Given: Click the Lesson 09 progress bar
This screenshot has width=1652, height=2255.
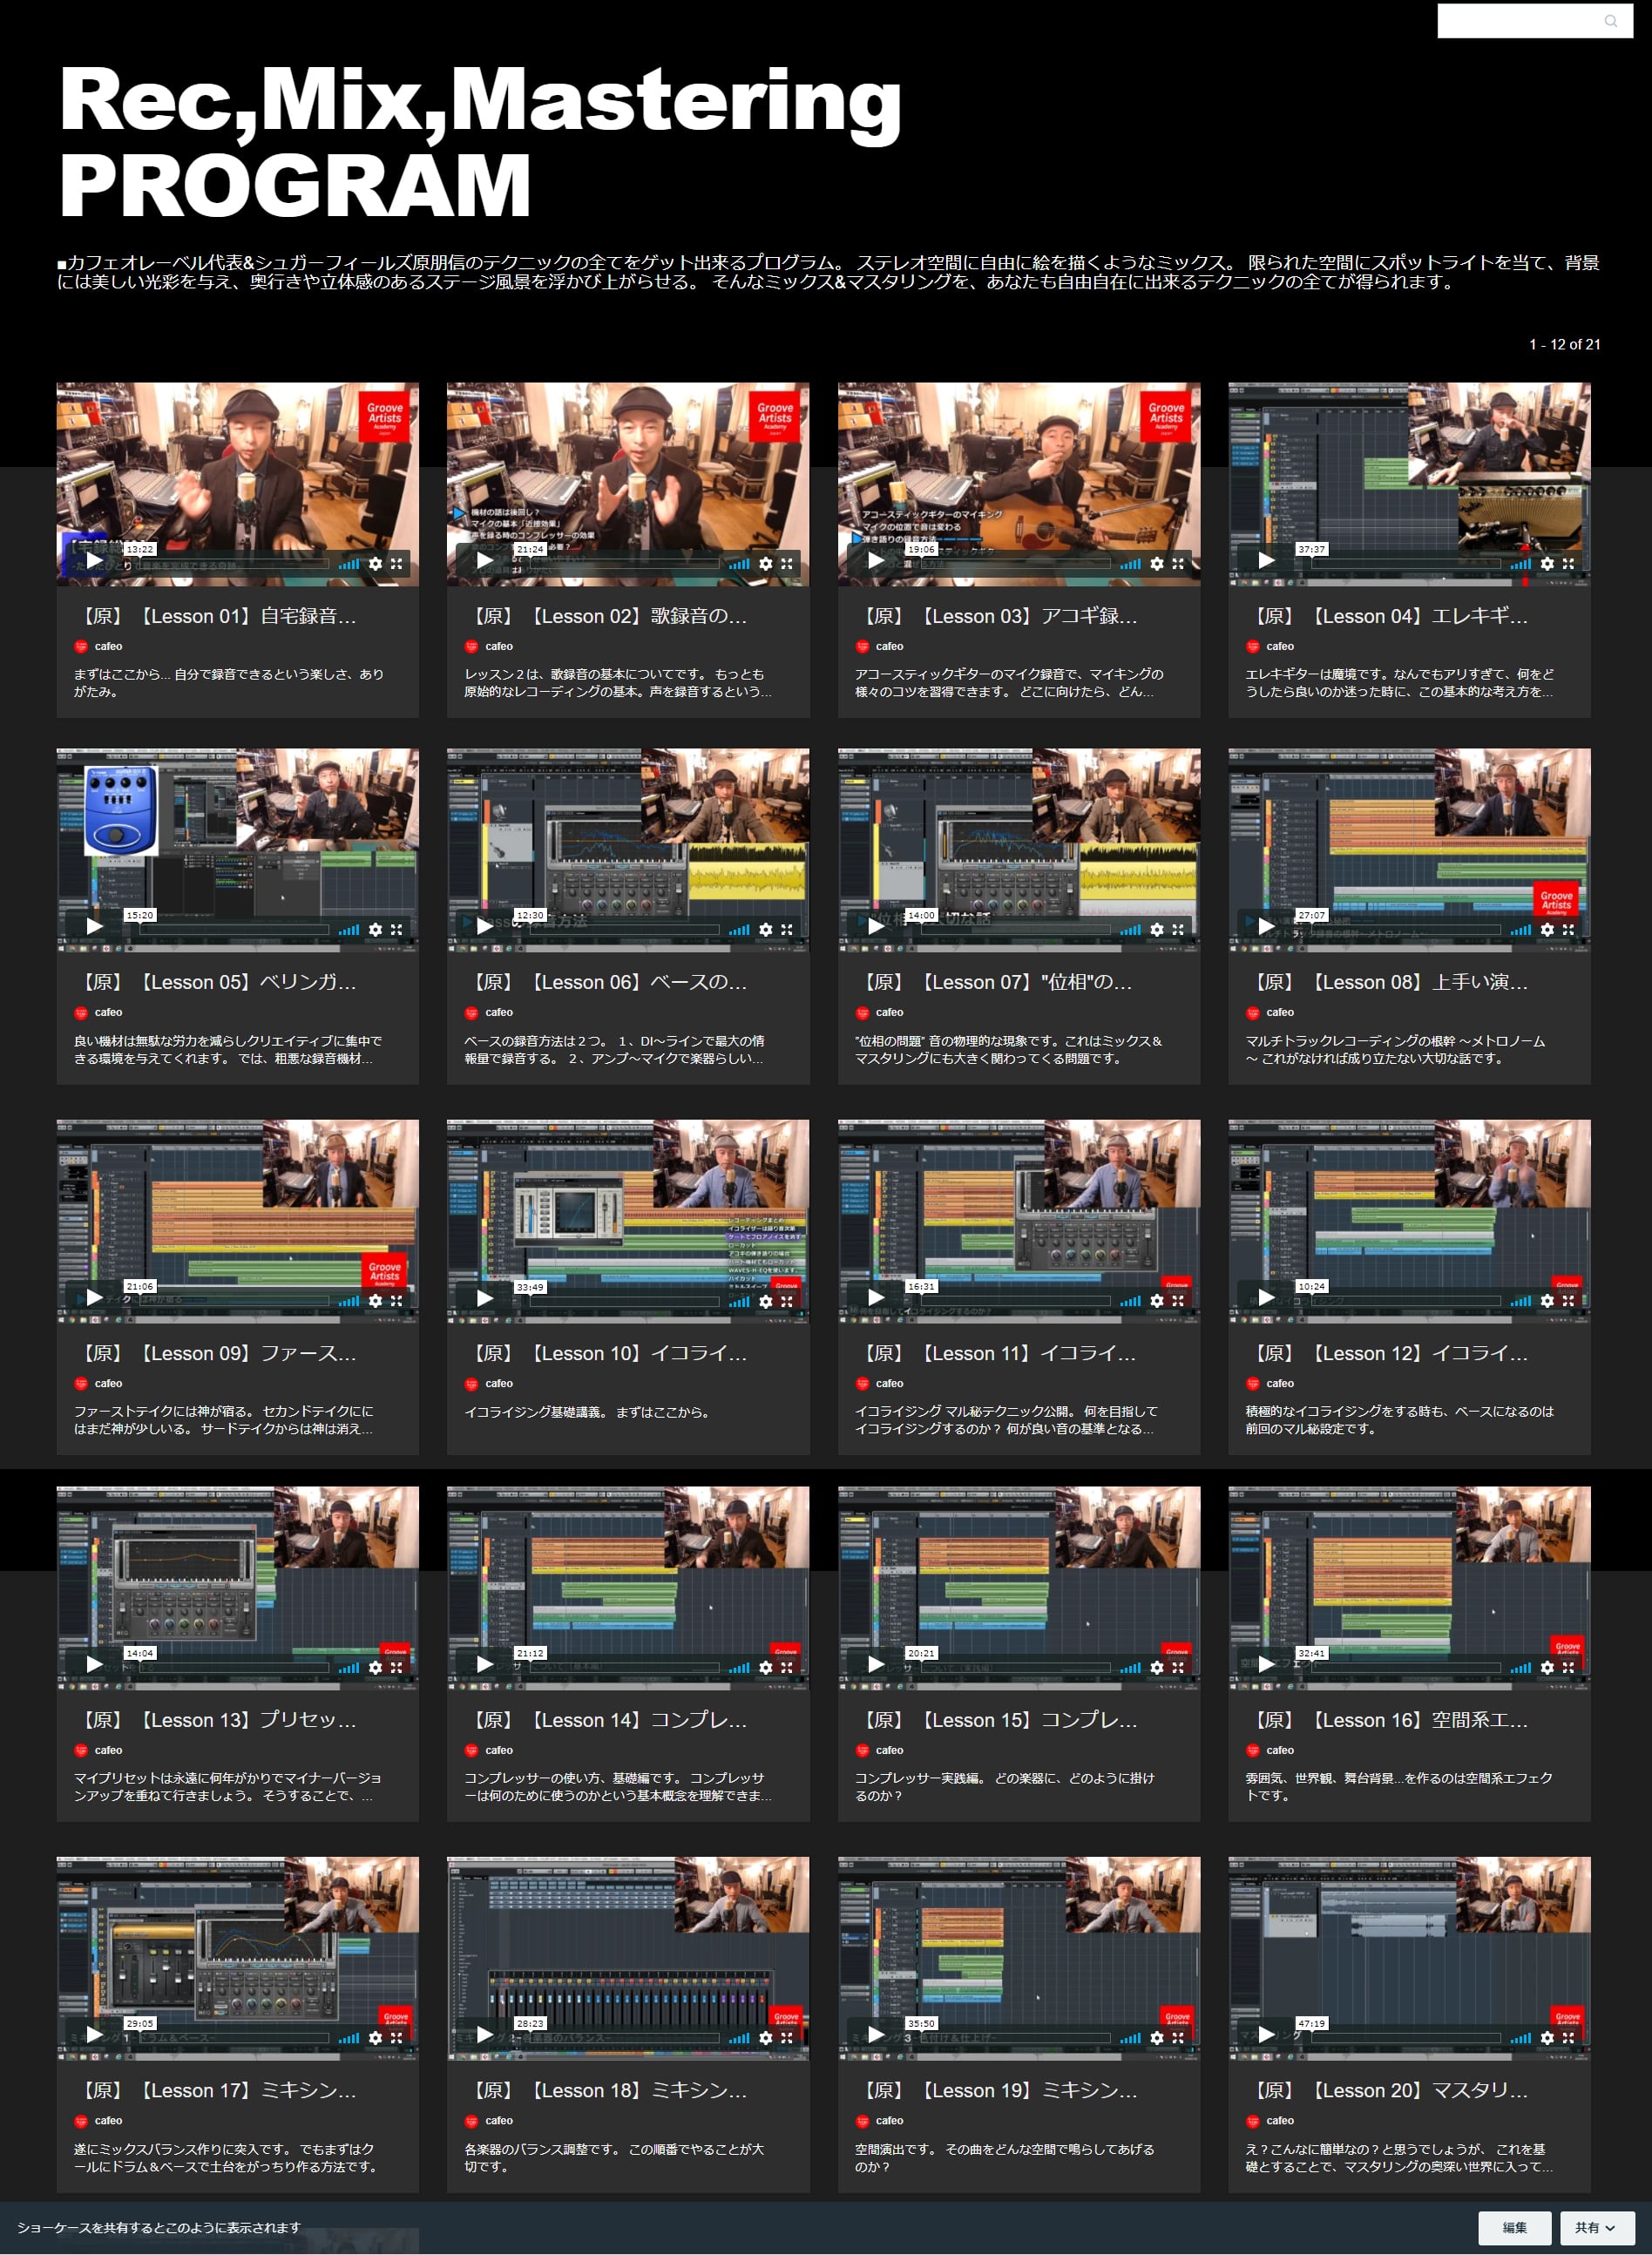Looking at the screenshot, I should click(234, 1301).
